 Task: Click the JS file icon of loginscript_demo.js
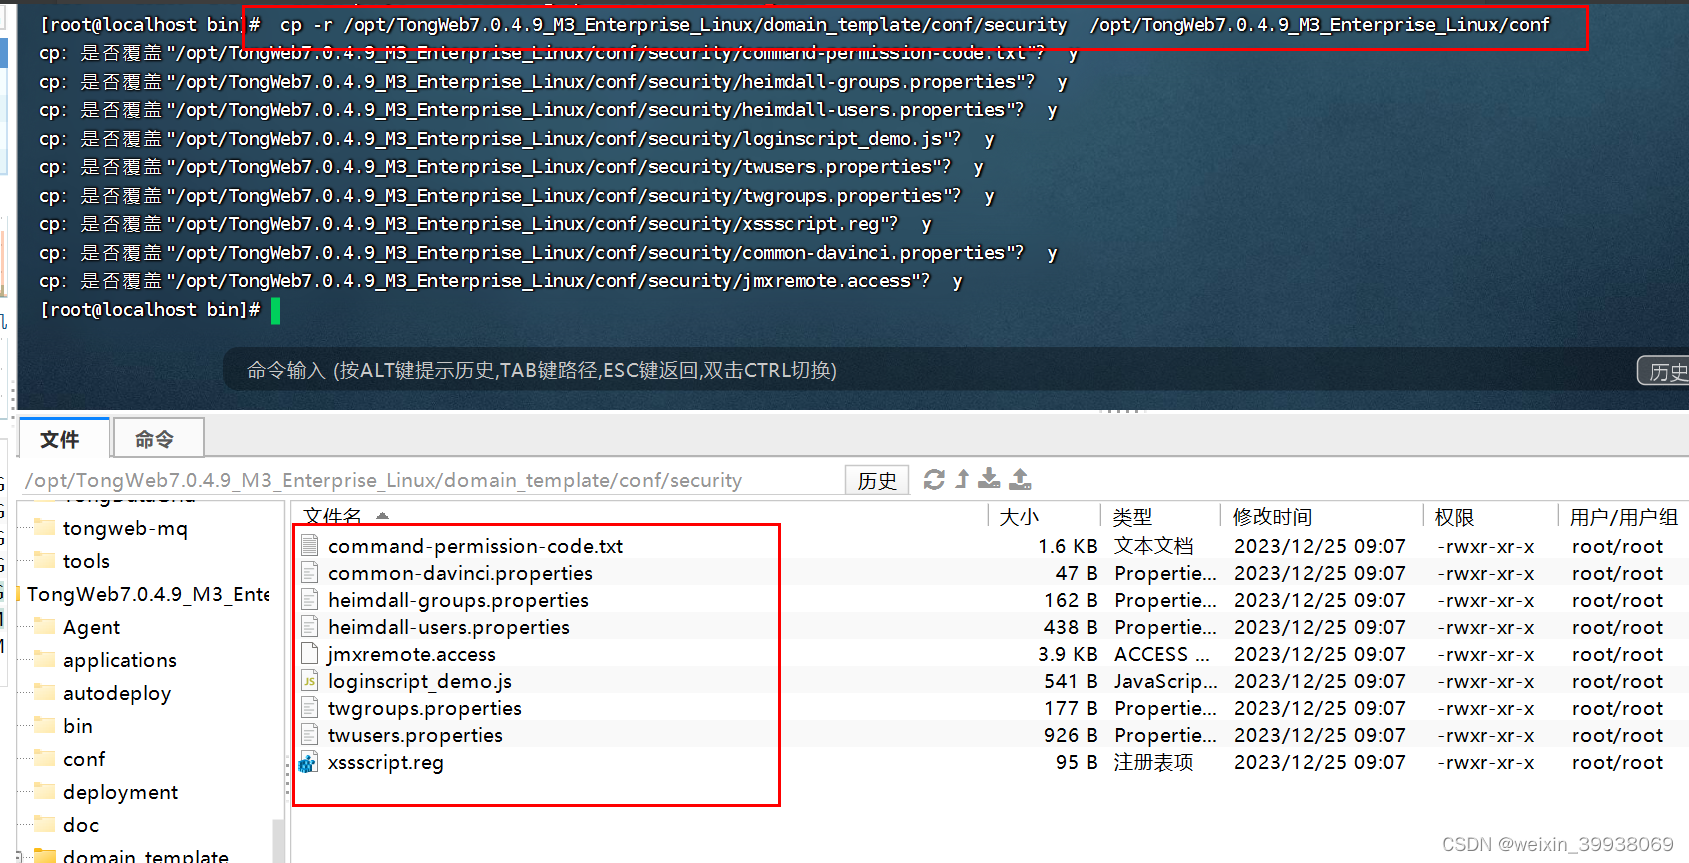309,680
